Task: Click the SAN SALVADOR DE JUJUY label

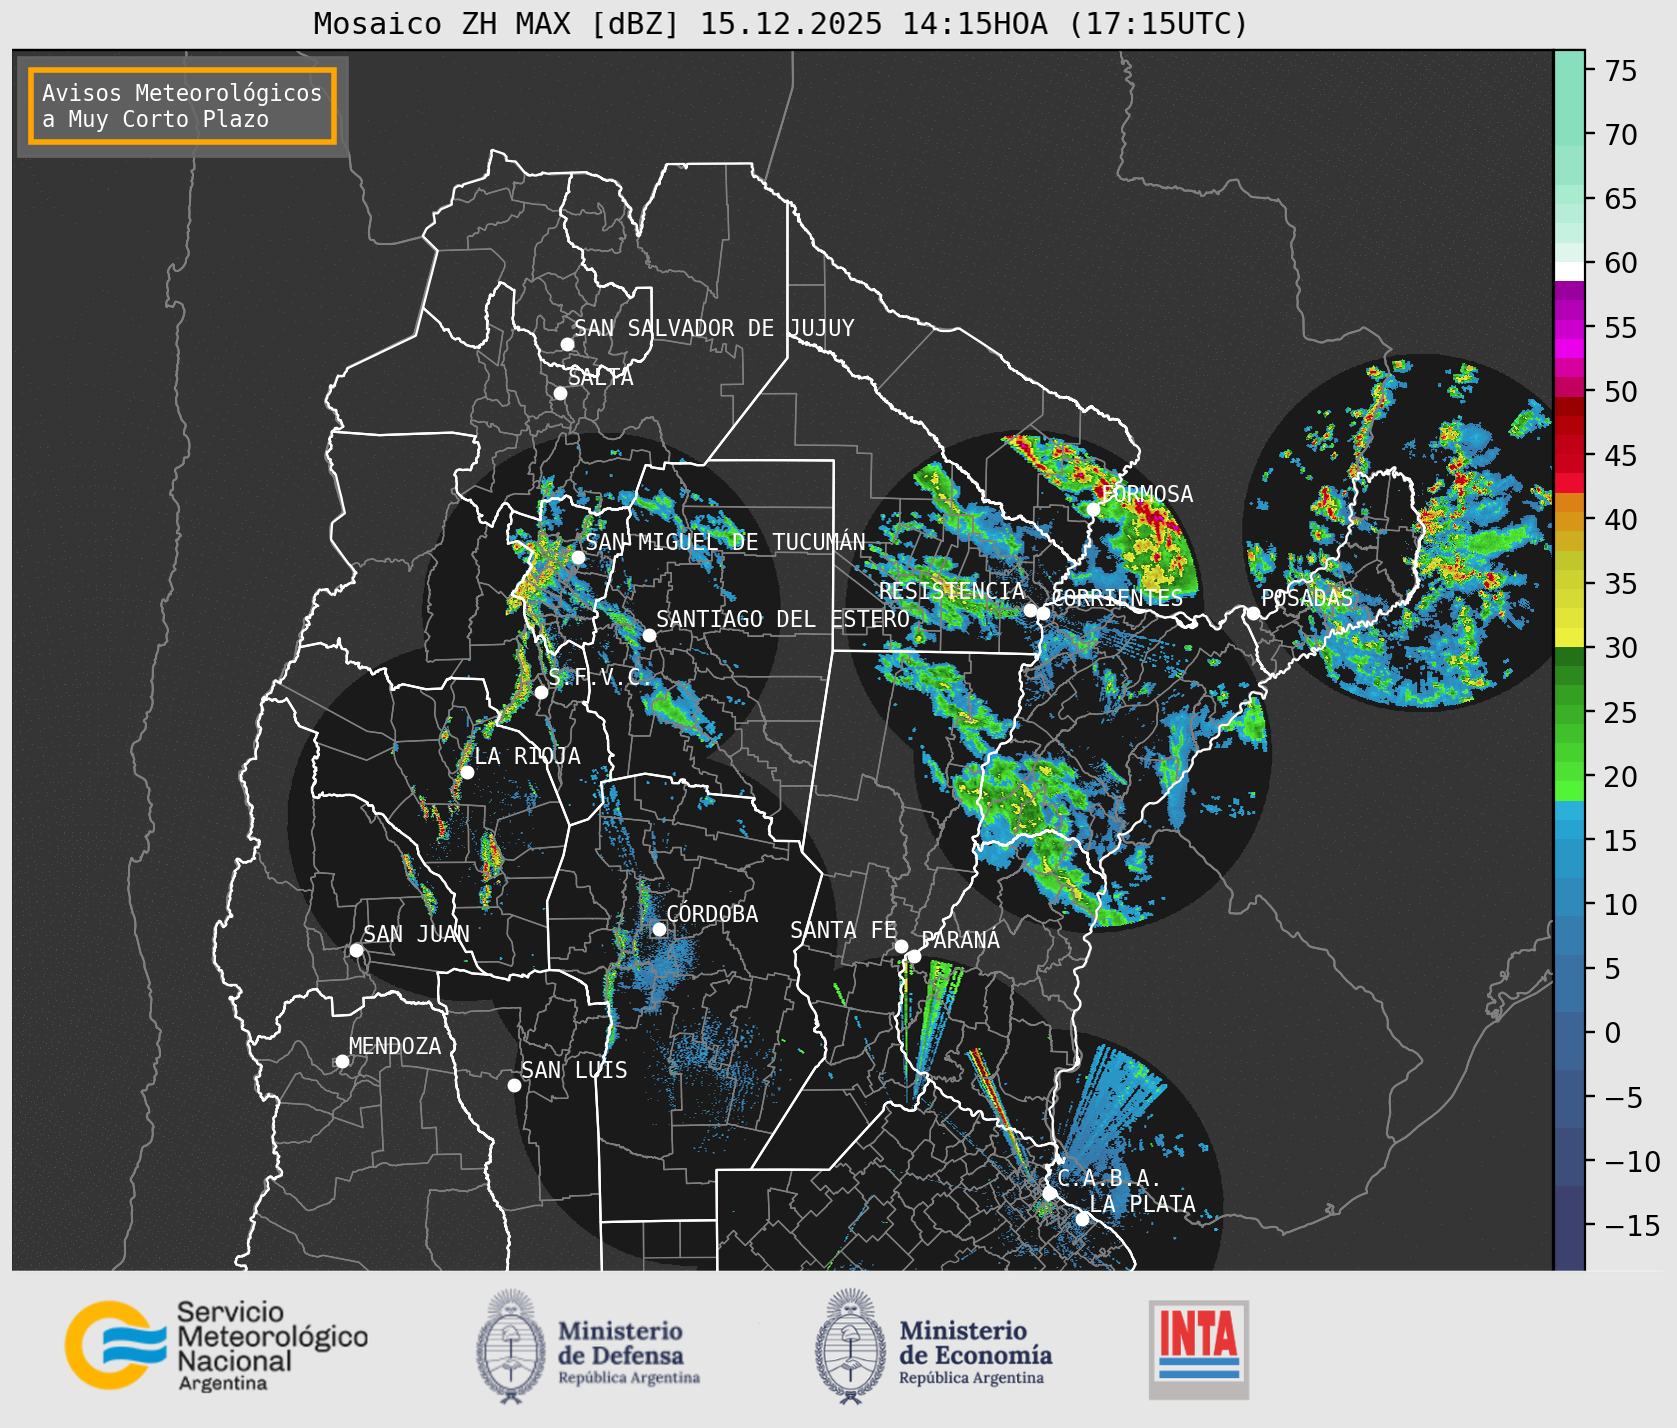Action: tap(714, 328)
